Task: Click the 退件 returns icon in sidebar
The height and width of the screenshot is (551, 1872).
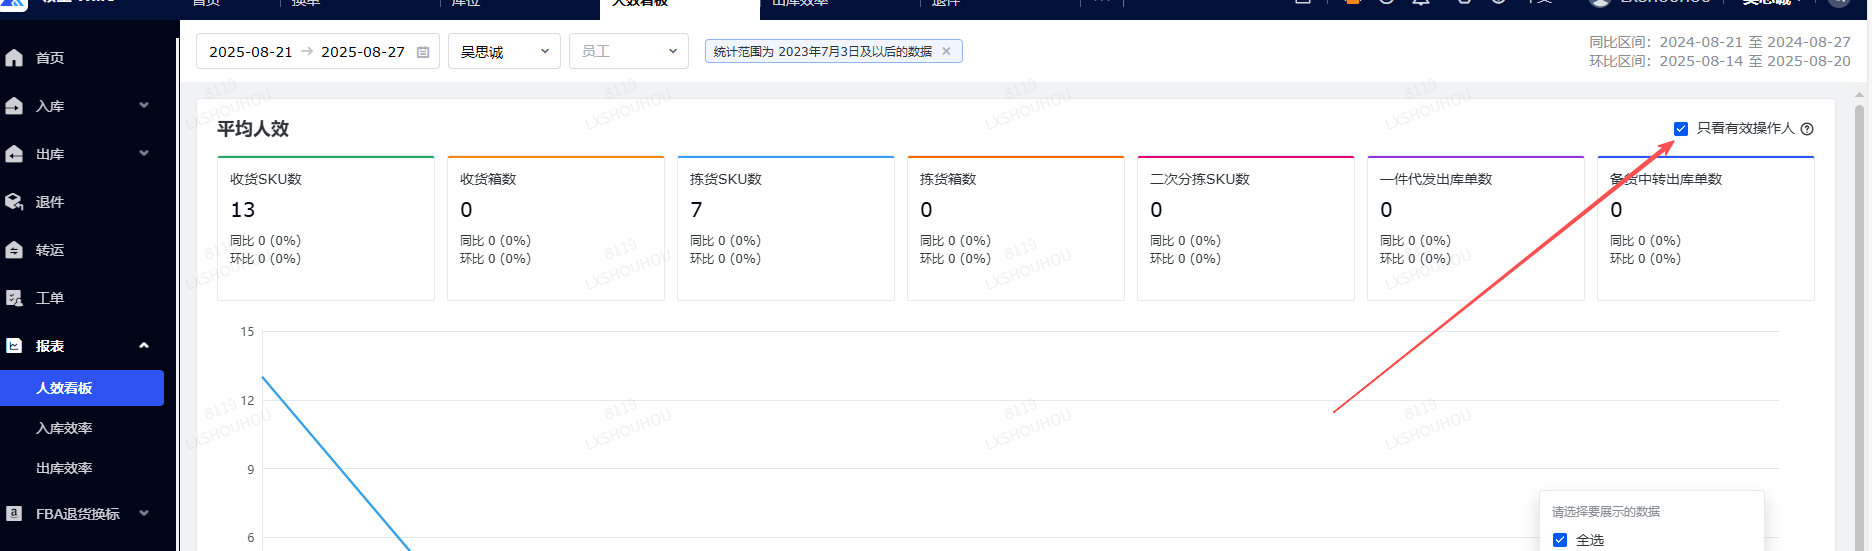Action: coord(14,202)
